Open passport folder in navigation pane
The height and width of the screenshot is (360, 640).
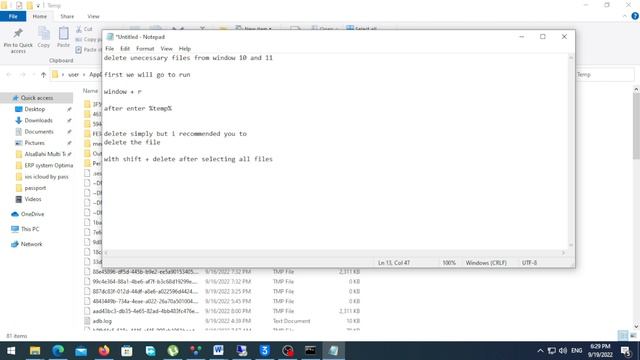(35, 188)
